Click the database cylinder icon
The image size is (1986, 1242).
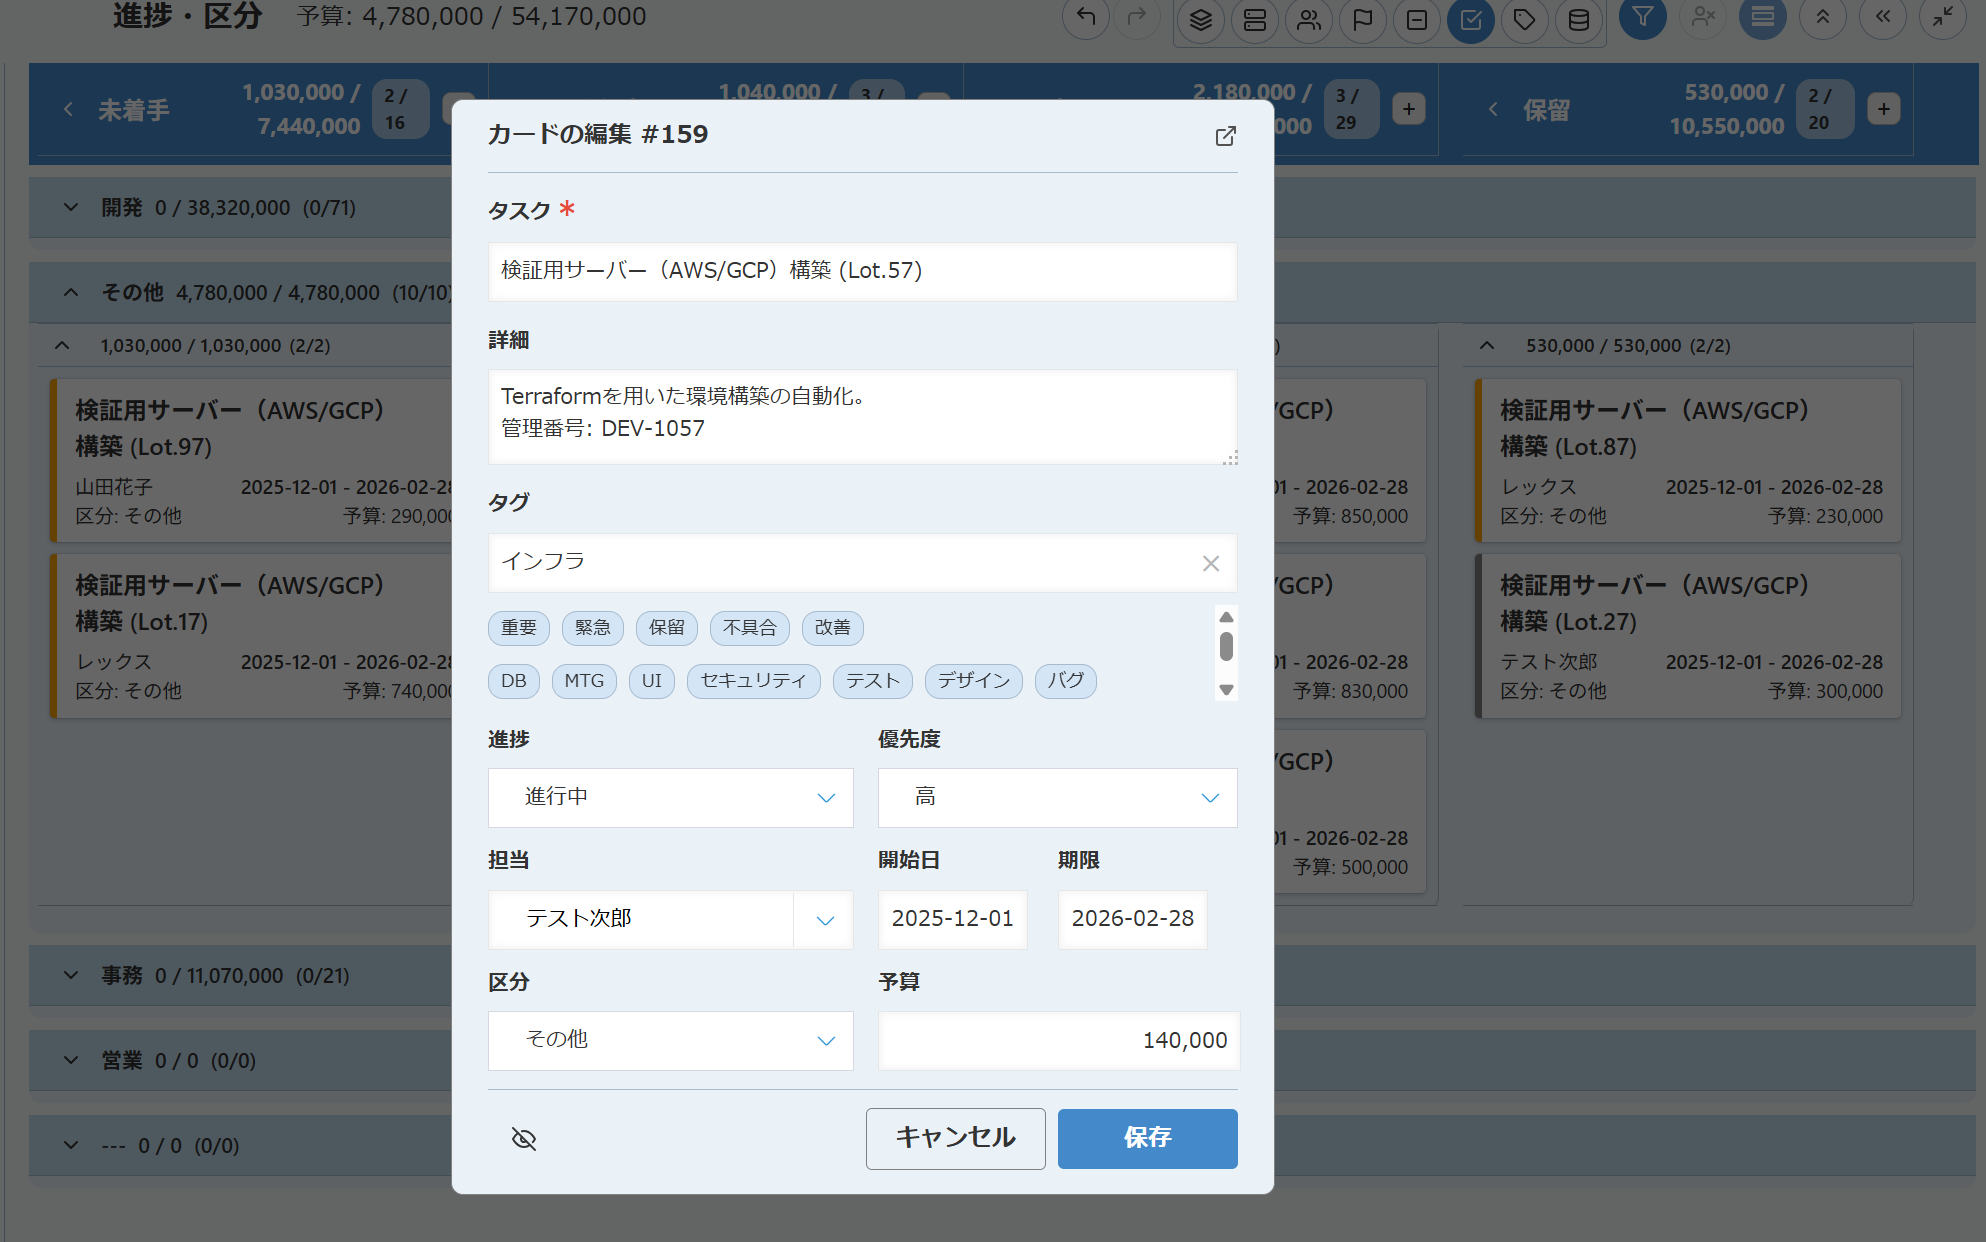point(1578,20)
